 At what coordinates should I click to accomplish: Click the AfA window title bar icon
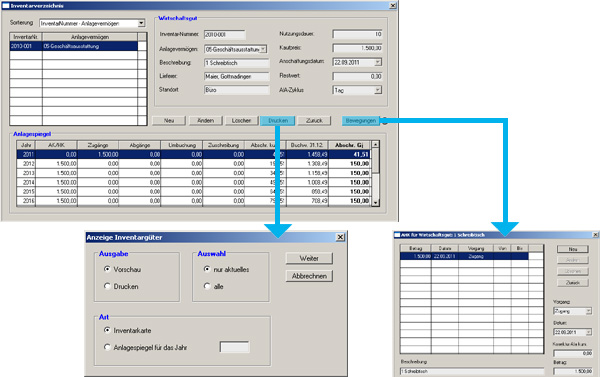click(397, 235)
